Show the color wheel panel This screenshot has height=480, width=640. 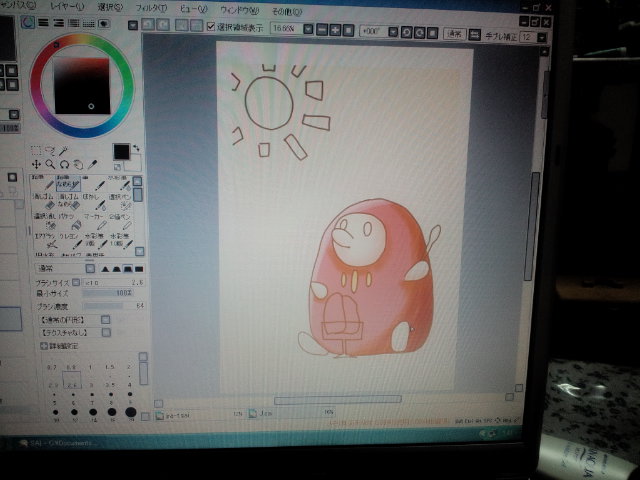click(28, 22)
